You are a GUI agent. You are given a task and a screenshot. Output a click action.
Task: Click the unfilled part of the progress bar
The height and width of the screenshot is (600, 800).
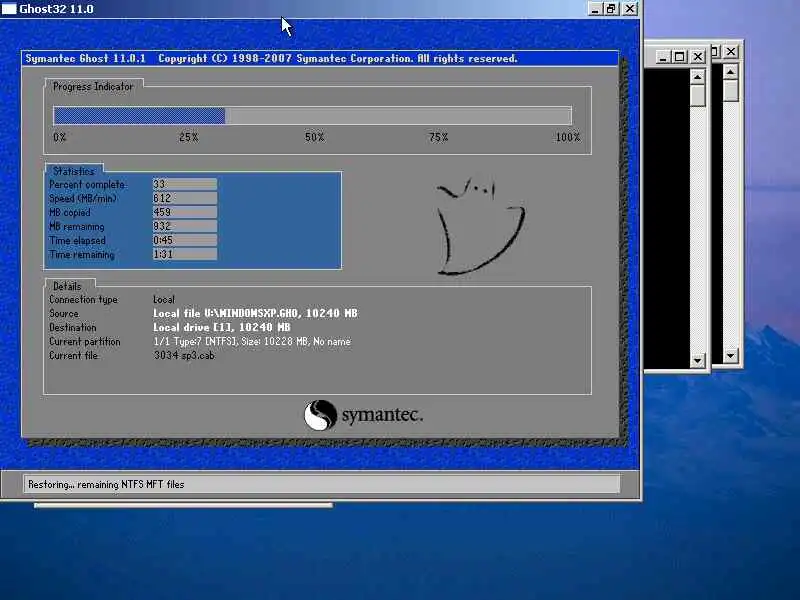[398, 116]
